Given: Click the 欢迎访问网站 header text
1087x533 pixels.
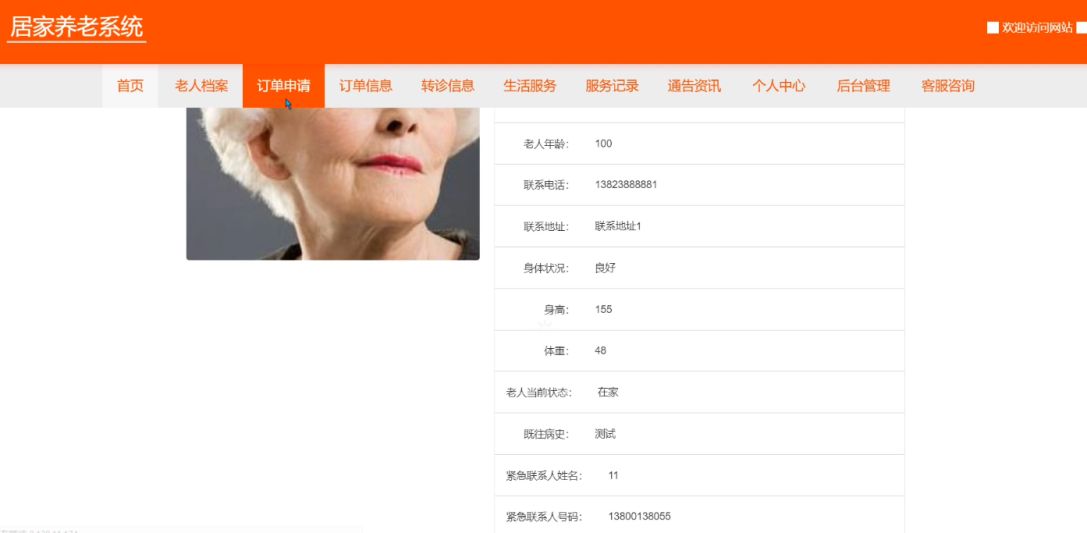Looking at the screenshot, I should [x=1037, y=28].
